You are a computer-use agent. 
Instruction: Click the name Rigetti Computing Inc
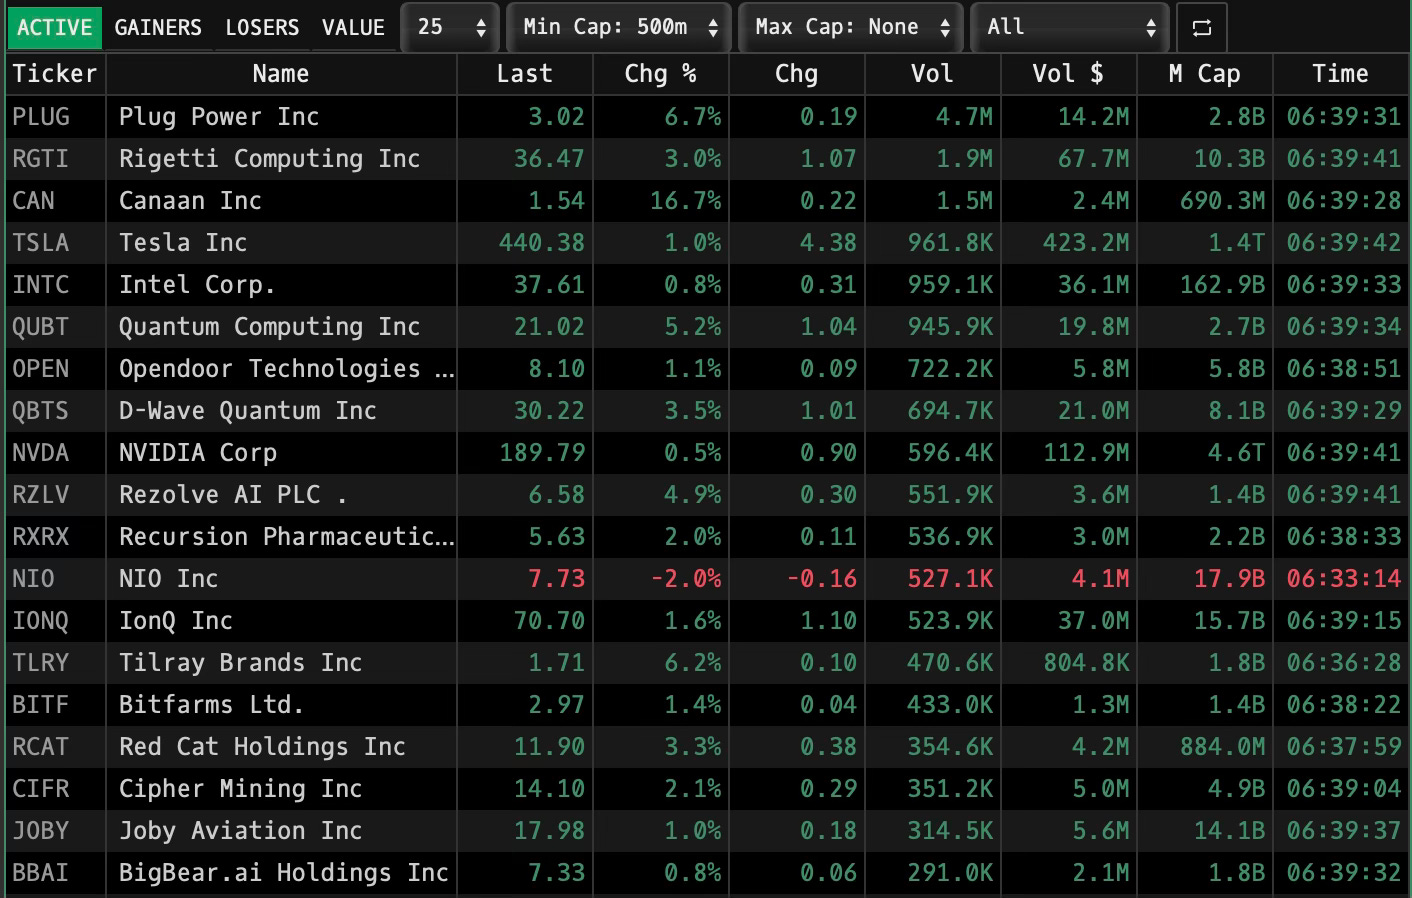click(270, 159)
